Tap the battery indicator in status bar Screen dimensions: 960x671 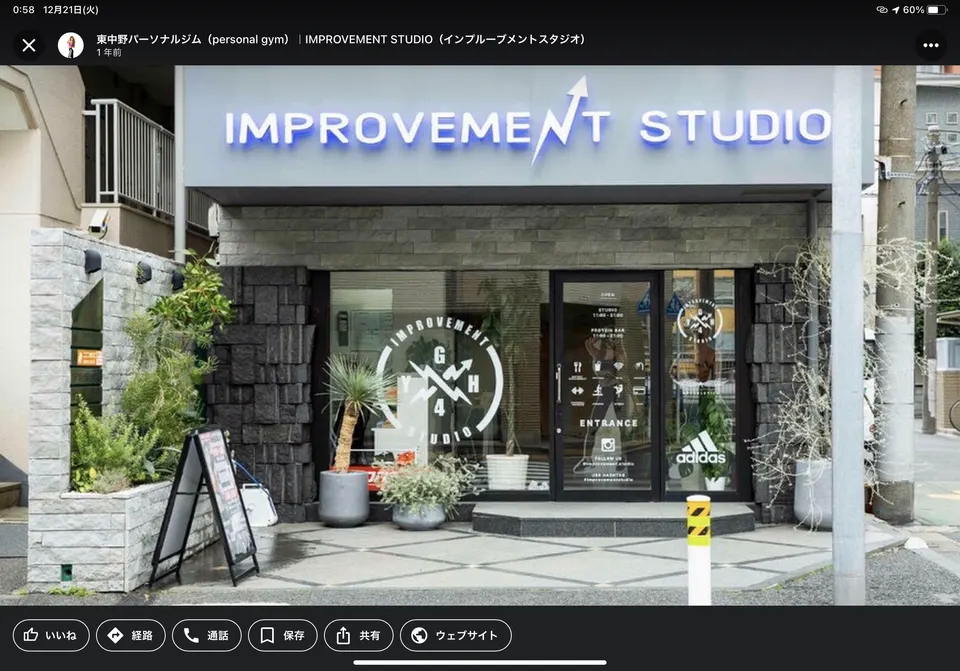pos(936,10)
